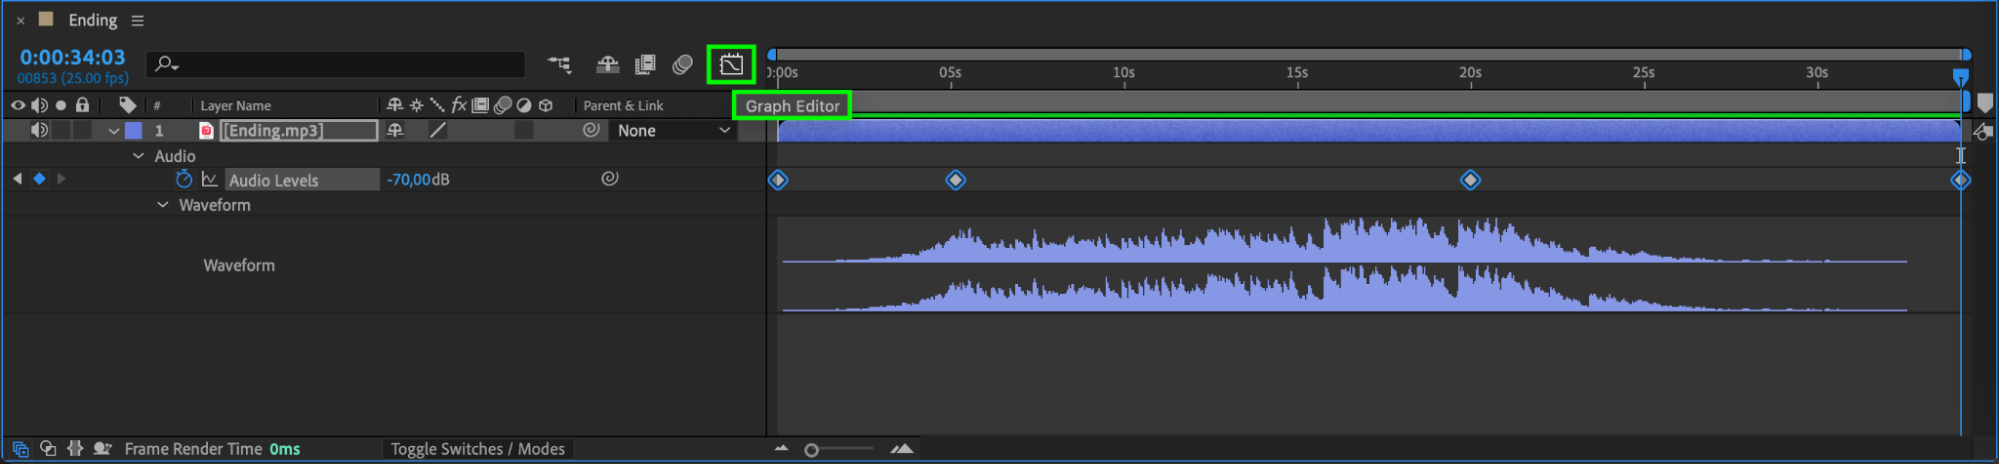
Task: Click the Audio Levels property pick whip
Action: 609,179
